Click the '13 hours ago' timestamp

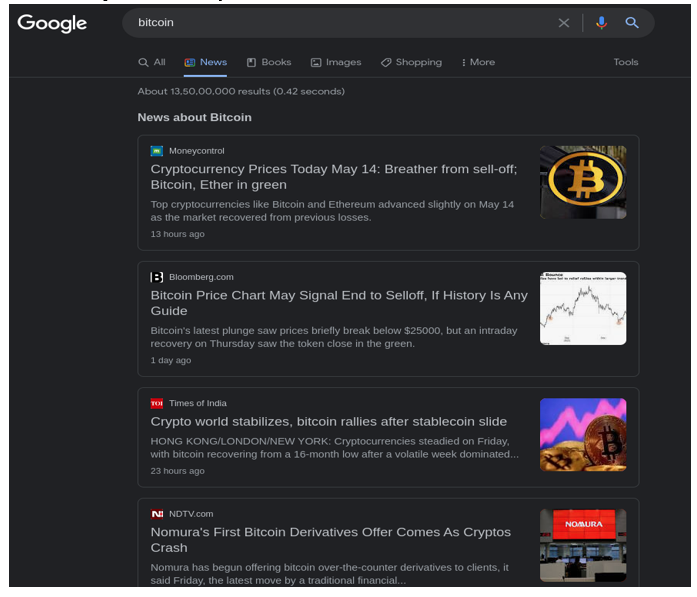coord(177,234)
